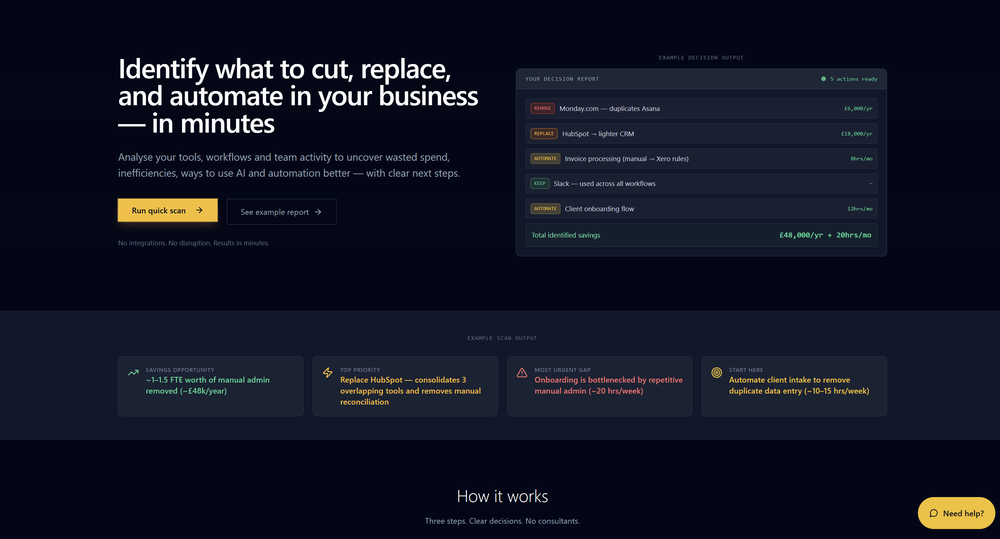The width and height of the screenshot is (1000, 539).
Task: Open the See example report link
Action: tap(281, 212)
